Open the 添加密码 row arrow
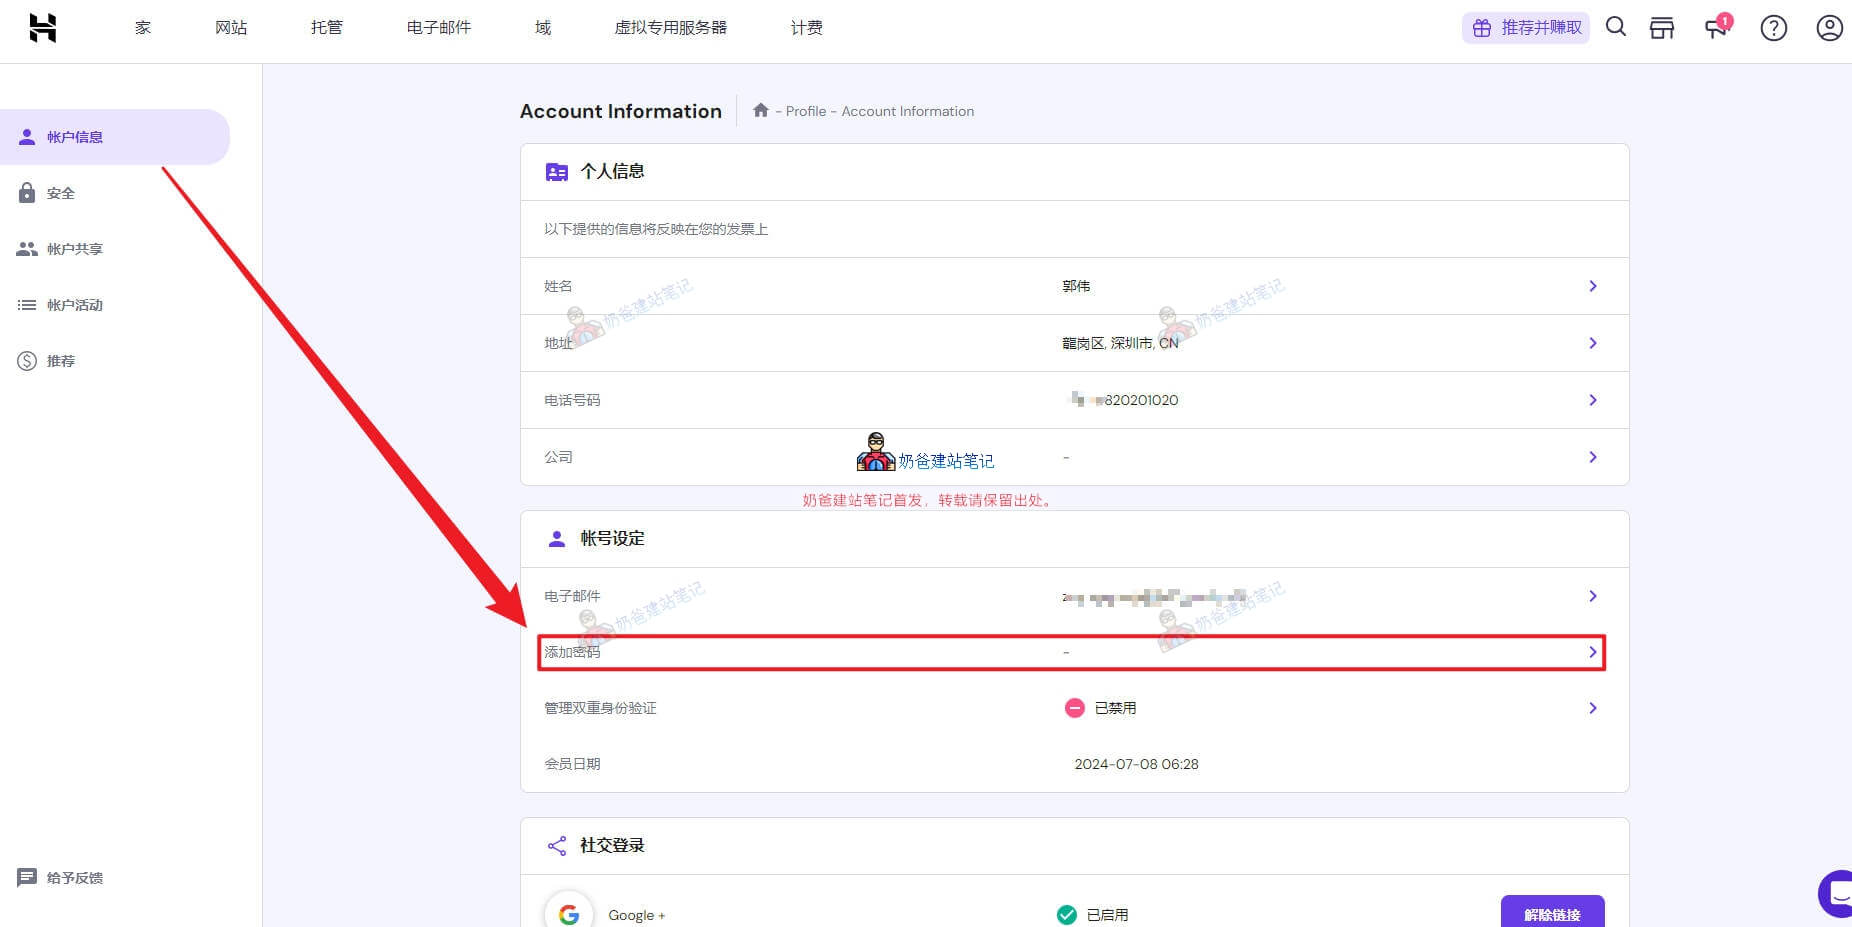Screen dimensions: 1852x927 1593,652
